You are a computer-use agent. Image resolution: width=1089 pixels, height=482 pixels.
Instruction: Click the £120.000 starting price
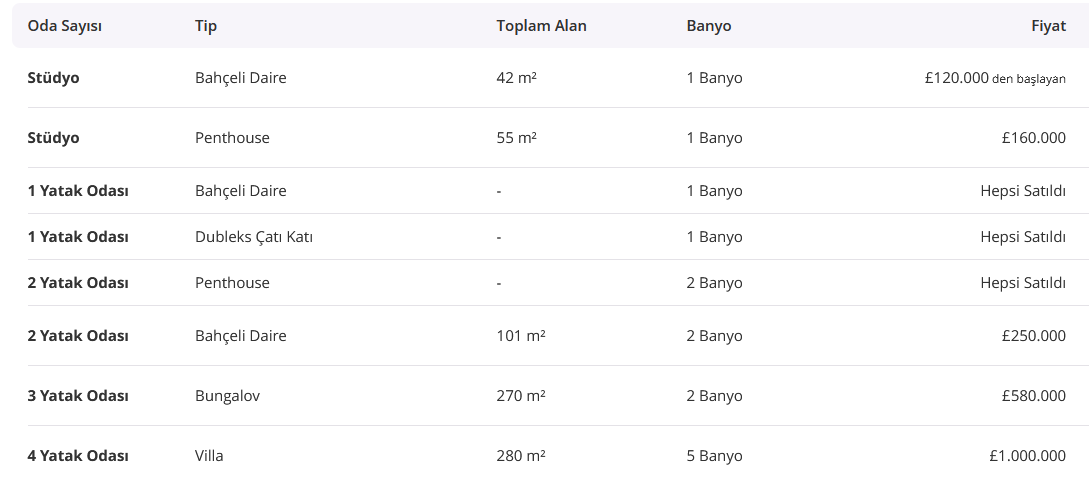click(x=957, y=78)
